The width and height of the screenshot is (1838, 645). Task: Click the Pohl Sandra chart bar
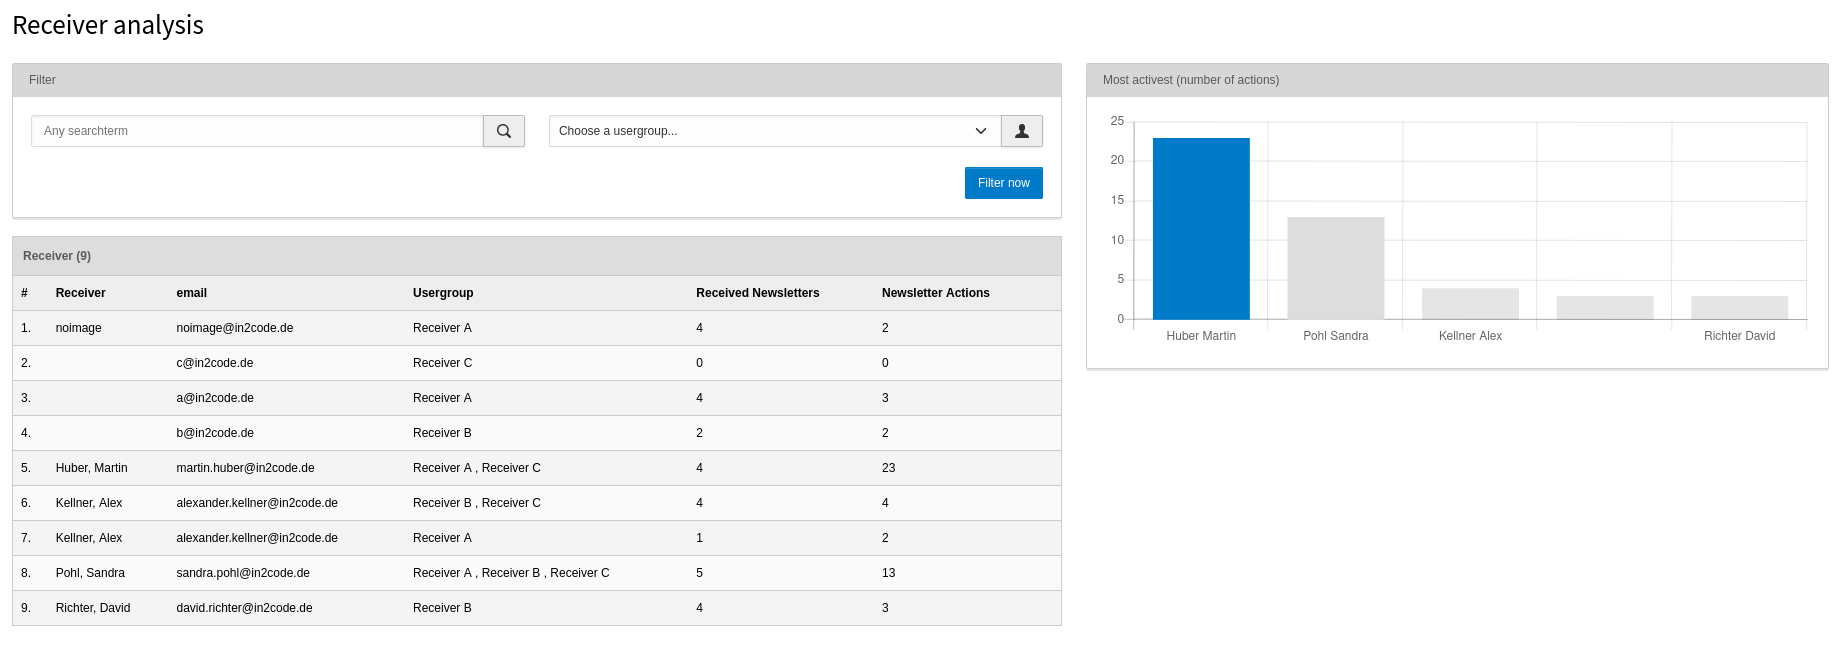1336,268
